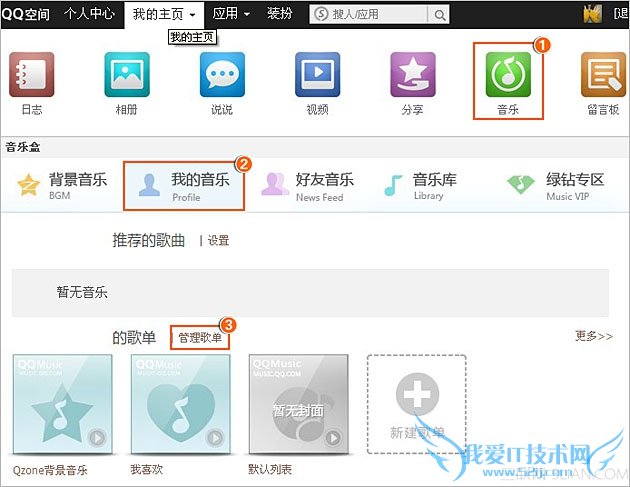Click the 更多>> link
Viewport: 630px width, 487px height.
594,336
